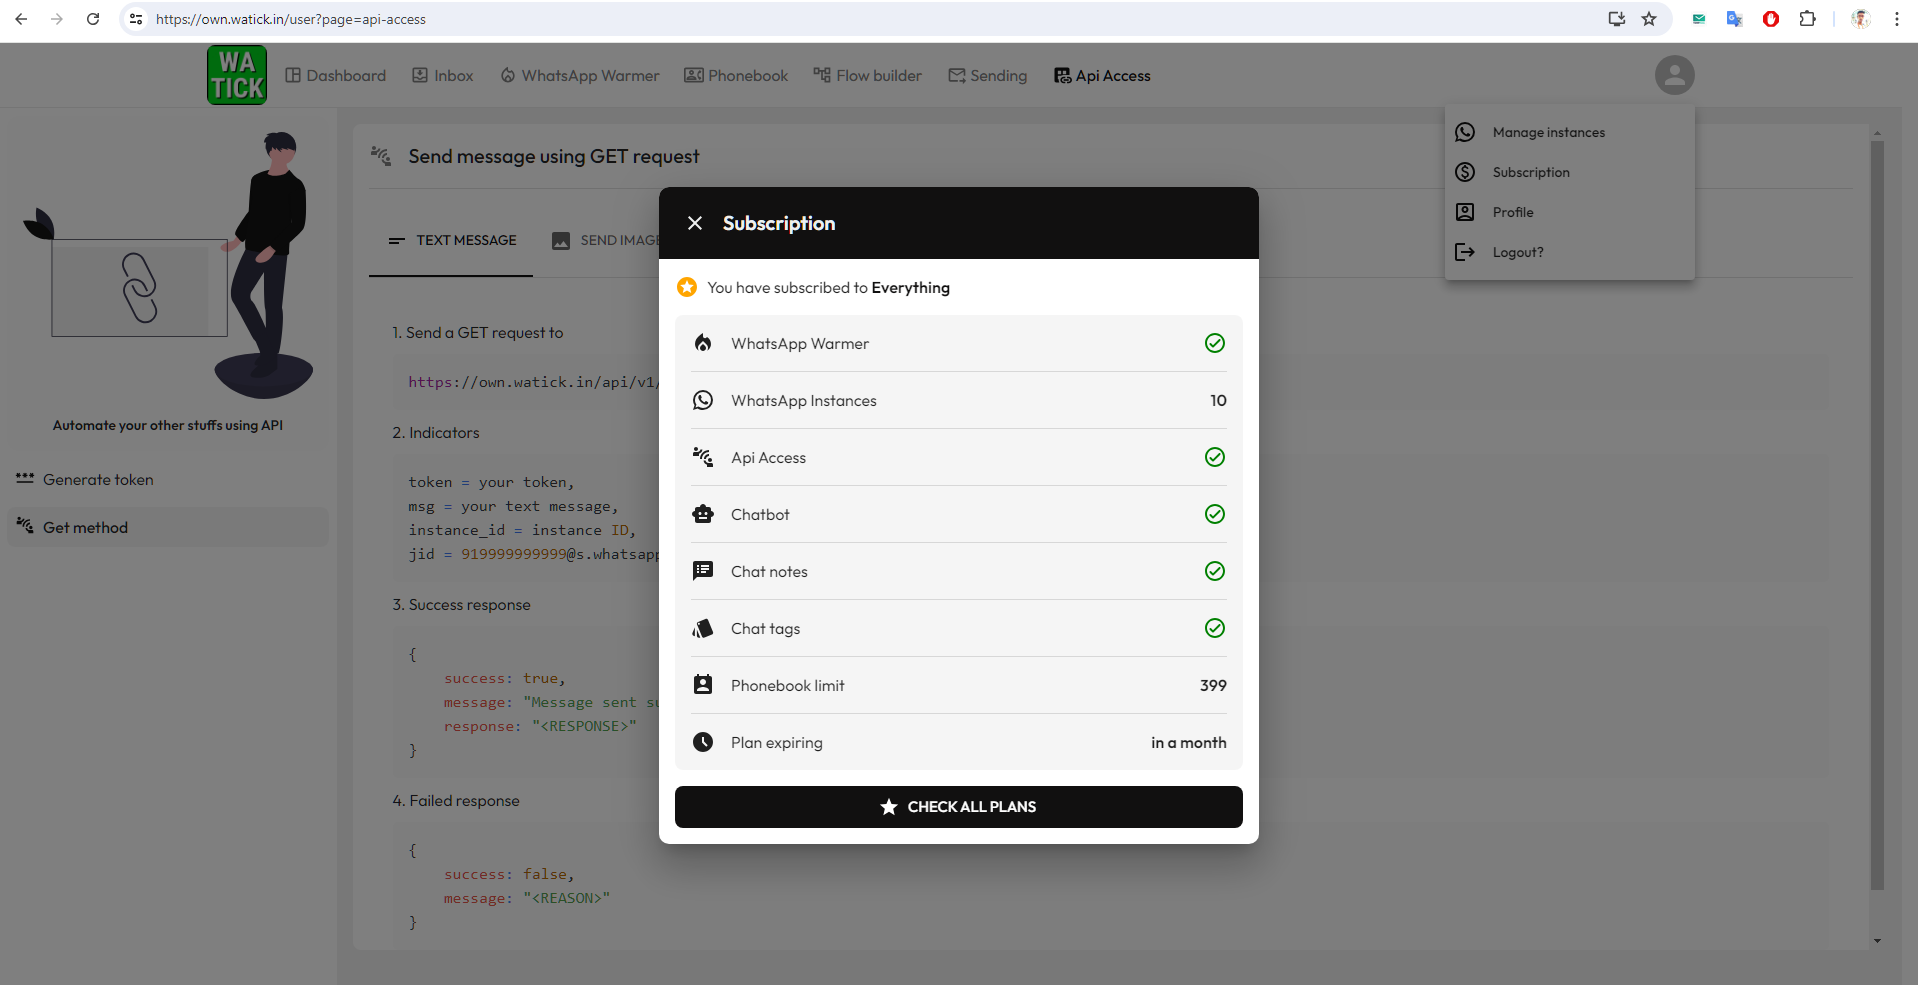
Task: Click the scrollbar down arrow
Action: 1877,940
